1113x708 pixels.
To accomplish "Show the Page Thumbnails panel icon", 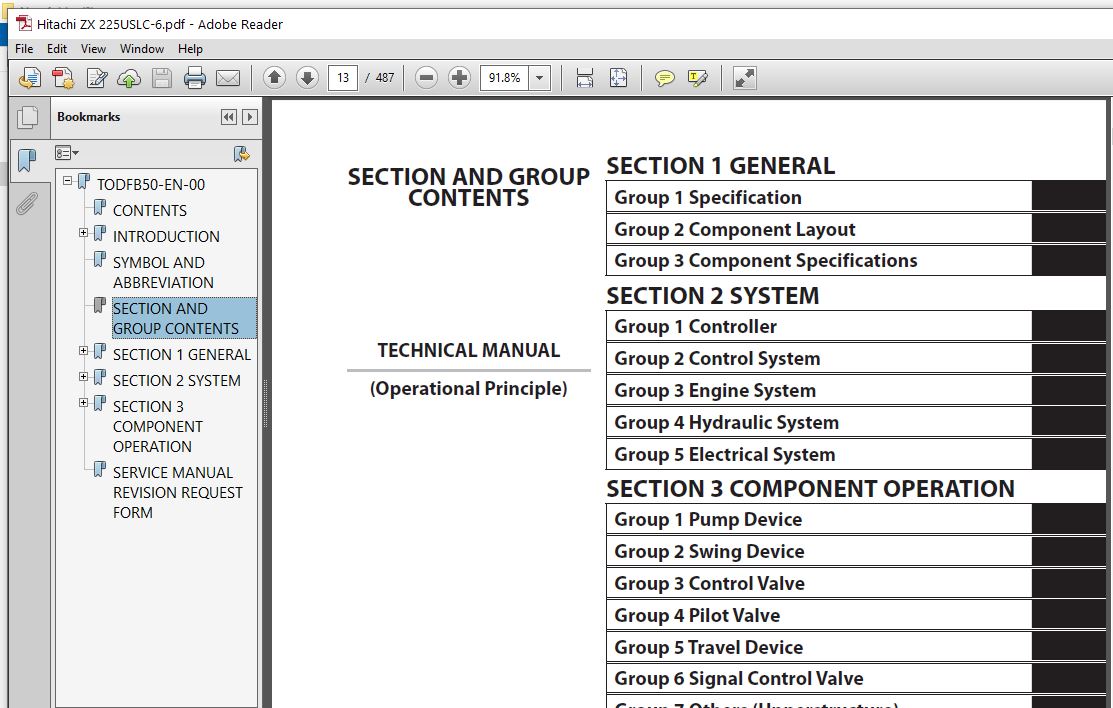I will (x=28, y=116).
